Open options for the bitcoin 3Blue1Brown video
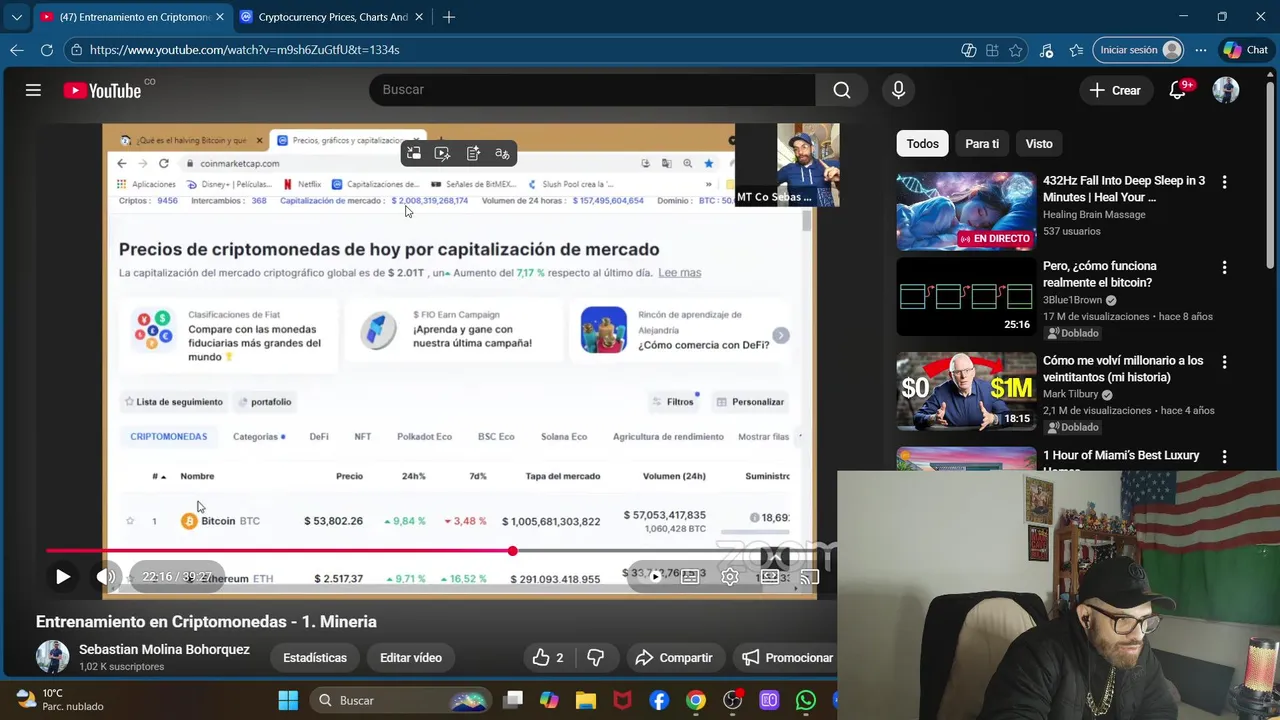1280x720 pixels. click(1224, 268)
